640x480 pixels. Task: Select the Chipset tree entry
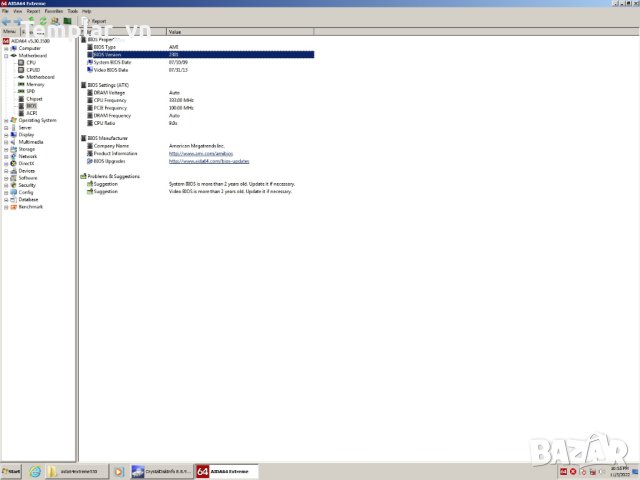(34, 98)
